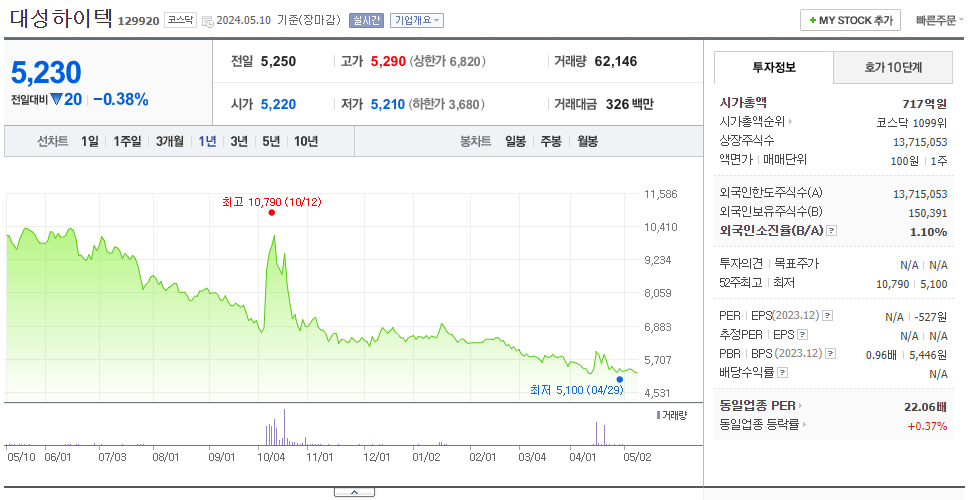Show 월봉 monthly candle chart
The width and height of the screenshot is (968, 500).
(588, 141)
